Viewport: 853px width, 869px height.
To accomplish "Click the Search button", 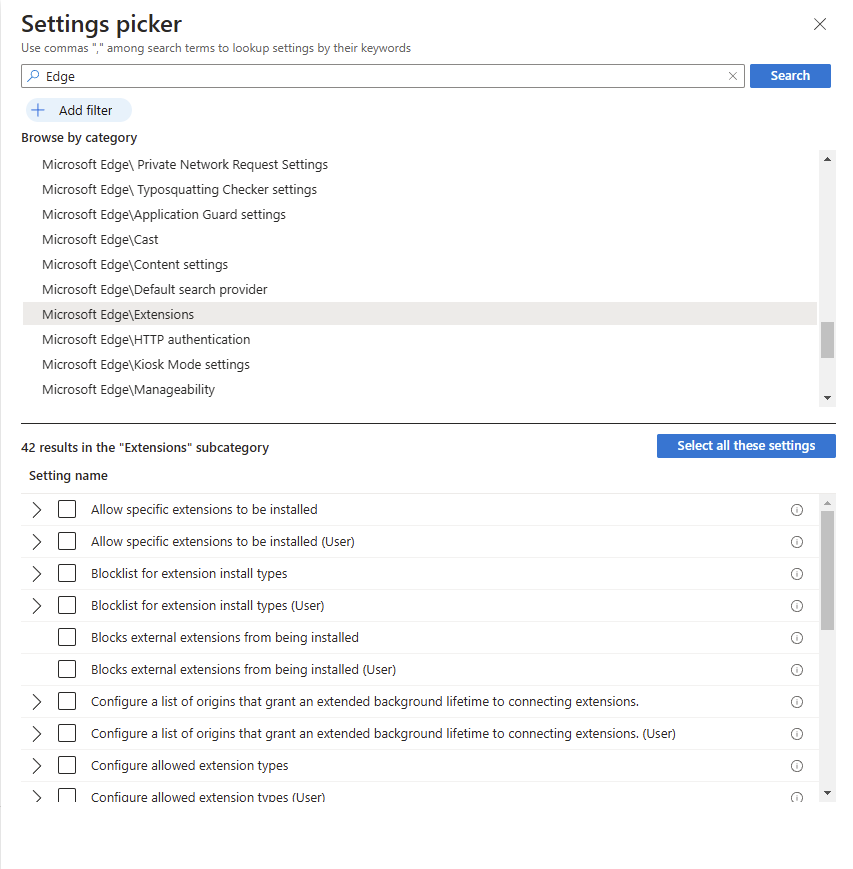I will pyautogui.click(x=790, y=76).
